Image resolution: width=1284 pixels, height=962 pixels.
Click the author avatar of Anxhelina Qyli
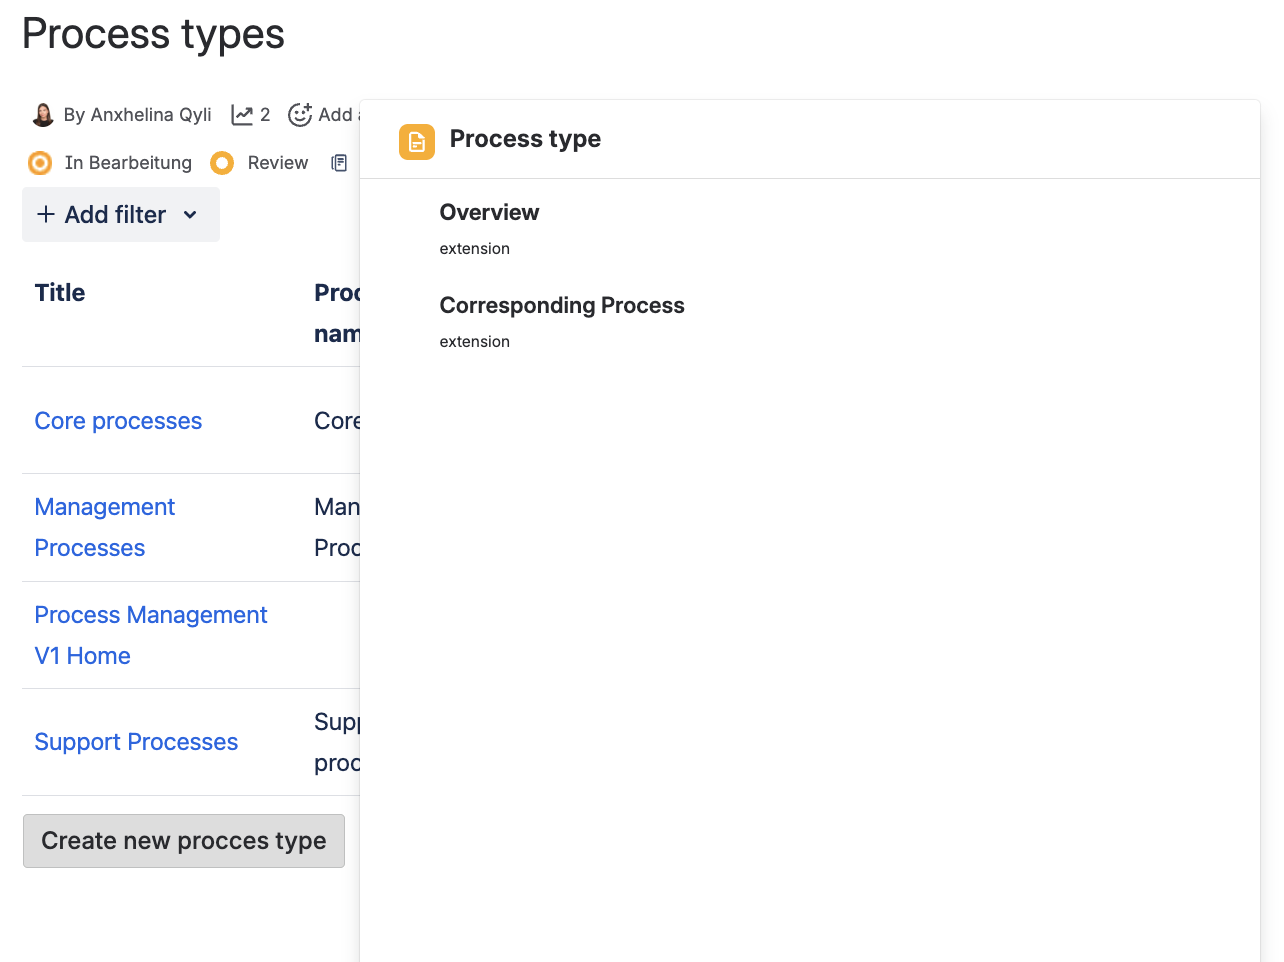tap(43, 115)
